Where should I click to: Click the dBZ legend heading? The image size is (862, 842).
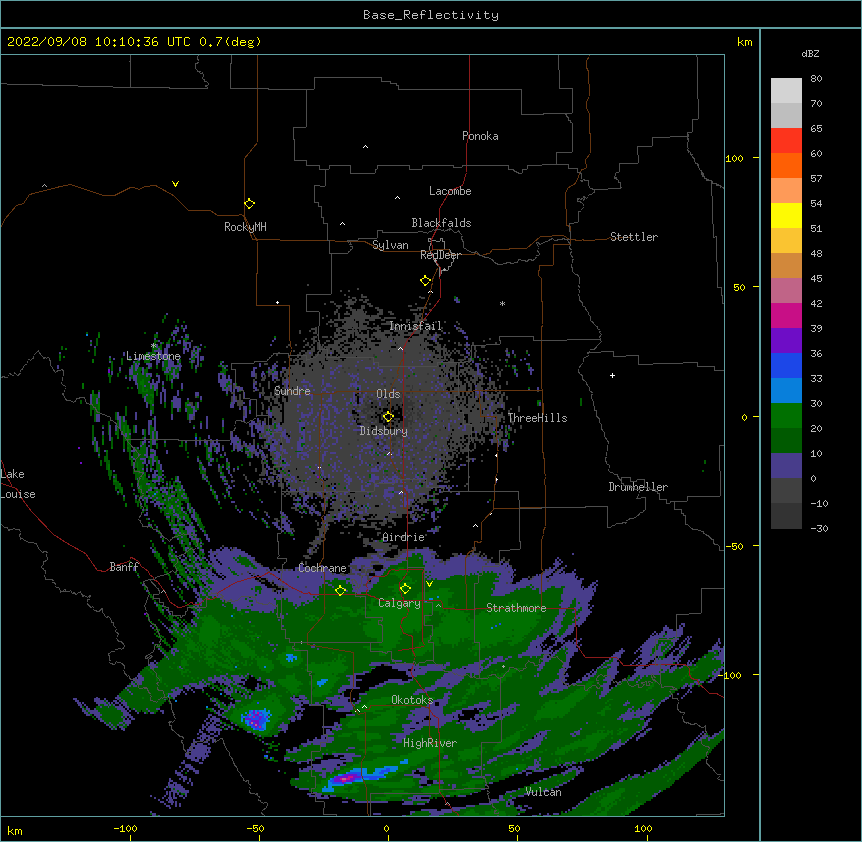coord(810,53)
